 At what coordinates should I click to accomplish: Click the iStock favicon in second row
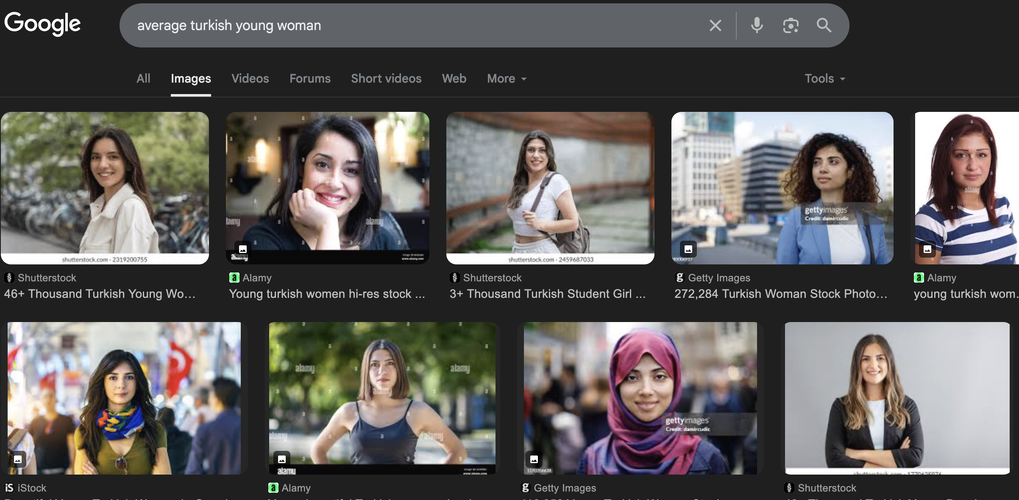tap(9, 488)
